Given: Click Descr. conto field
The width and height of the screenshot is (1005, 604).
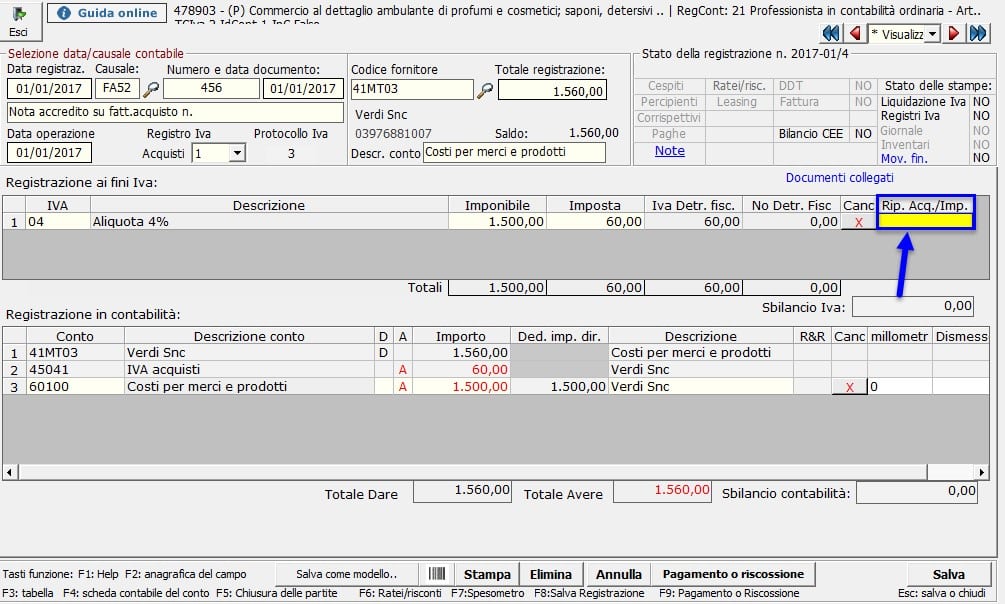Looking at the screenshot, I should pos(514,152).
